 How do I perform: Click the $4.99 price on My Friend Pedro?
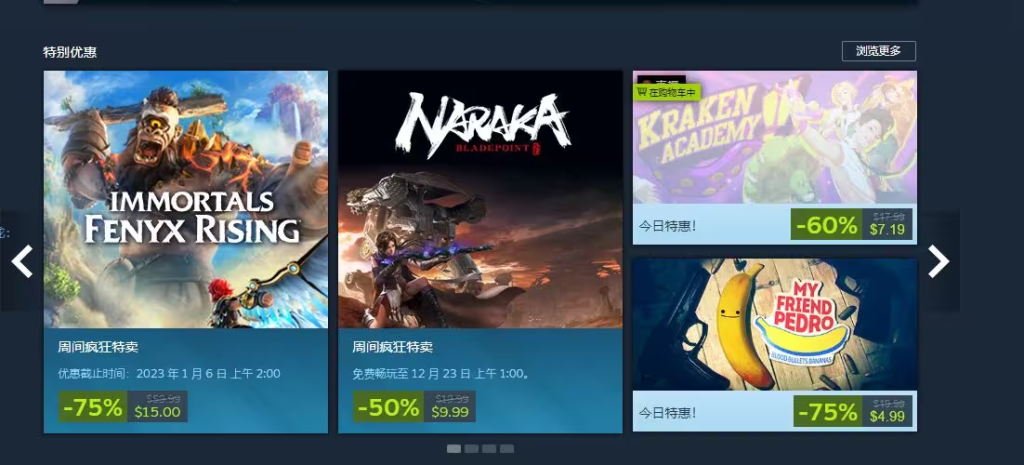coord(887,416)
